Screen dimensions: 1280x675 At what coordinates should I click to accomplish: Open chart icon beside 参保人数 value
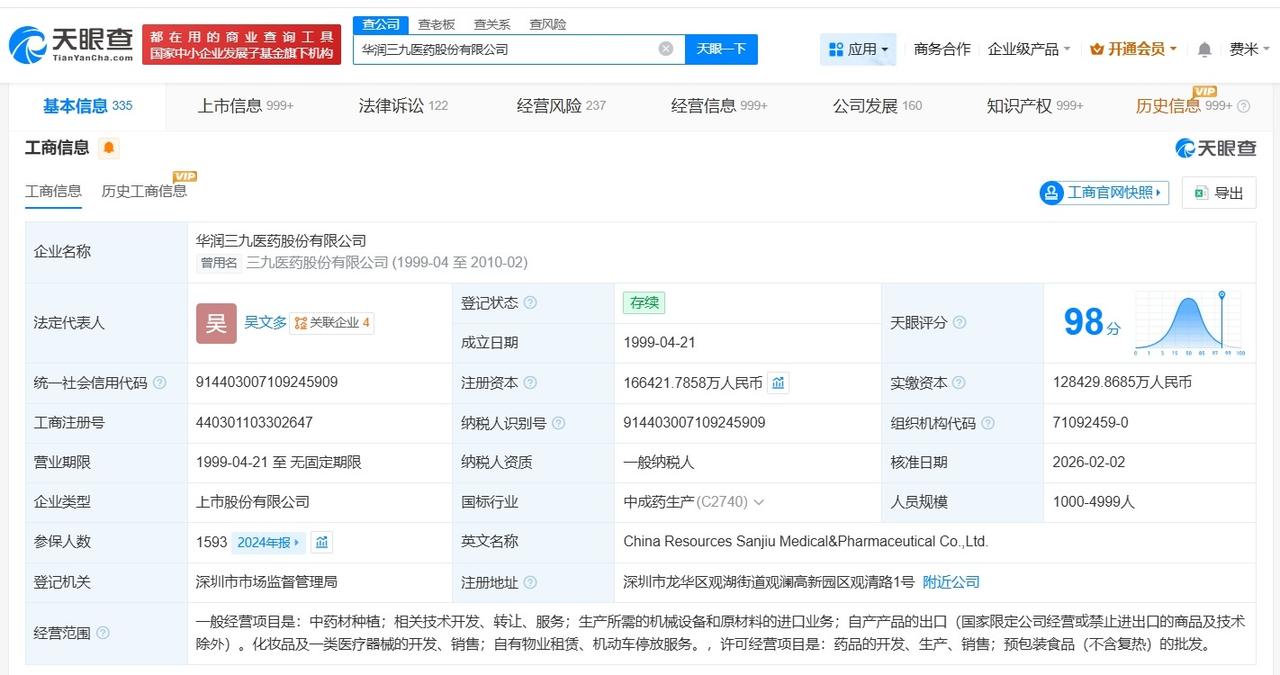322,542
